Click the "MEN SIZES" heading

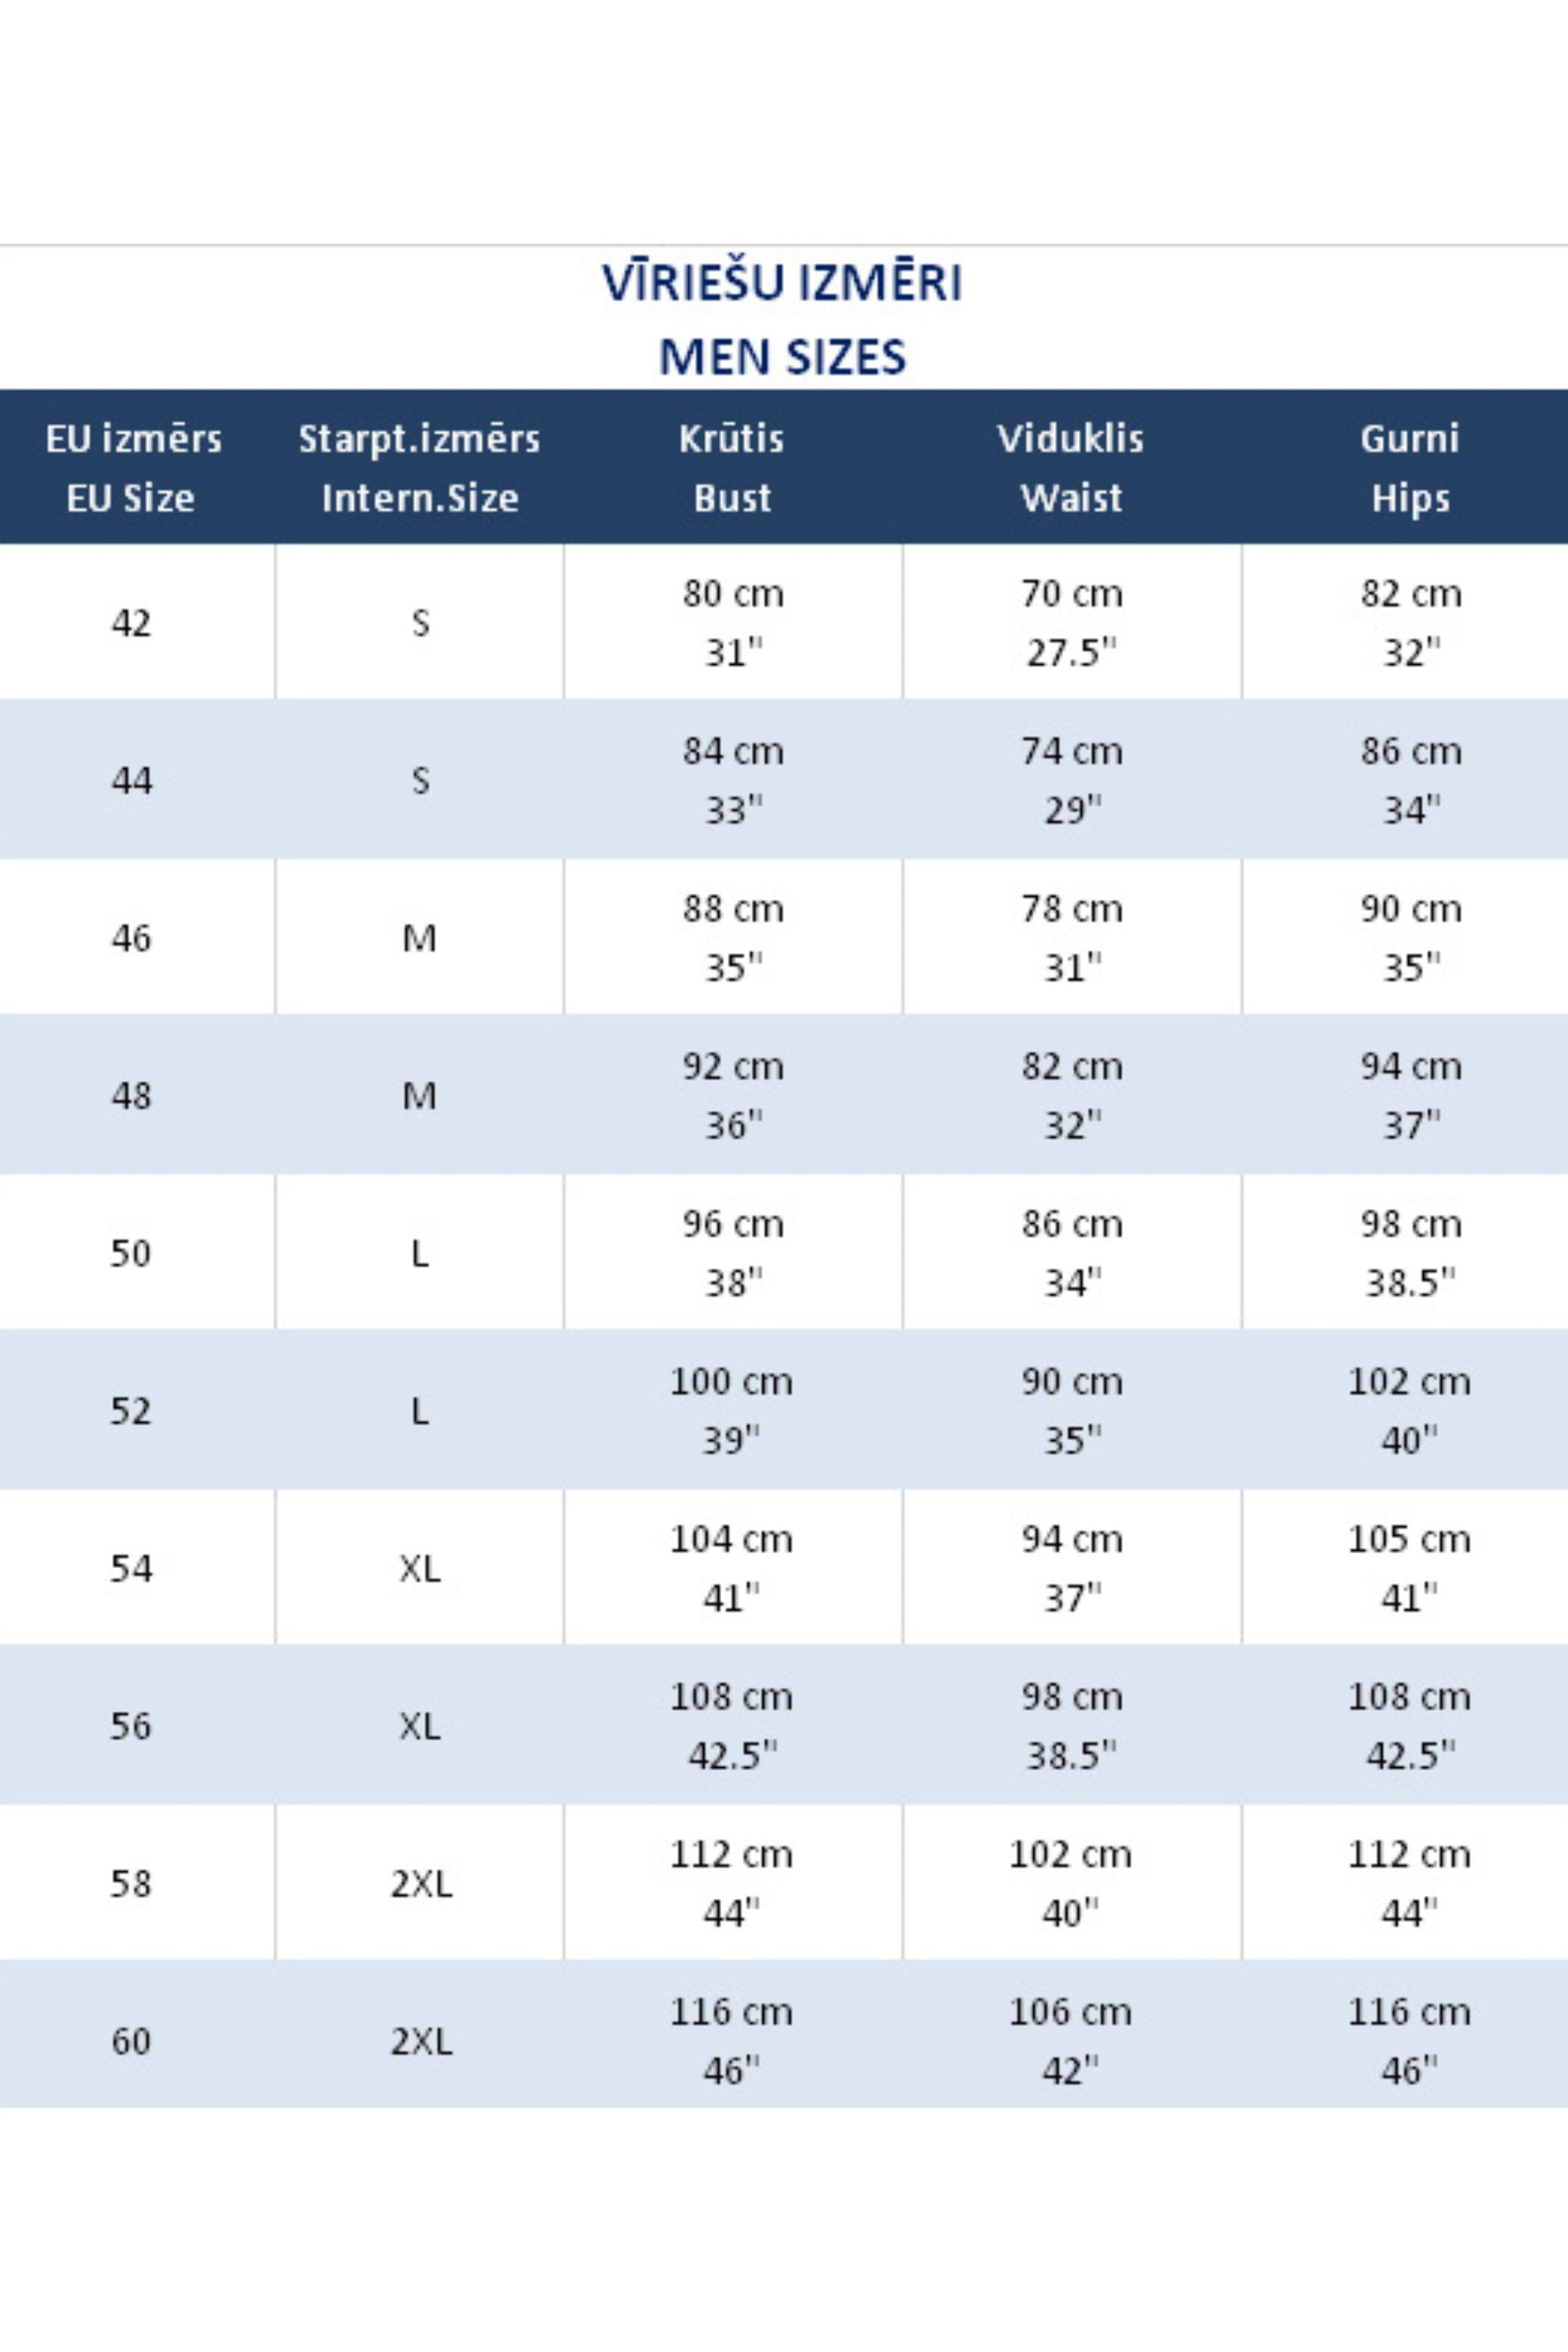[782, 357]
